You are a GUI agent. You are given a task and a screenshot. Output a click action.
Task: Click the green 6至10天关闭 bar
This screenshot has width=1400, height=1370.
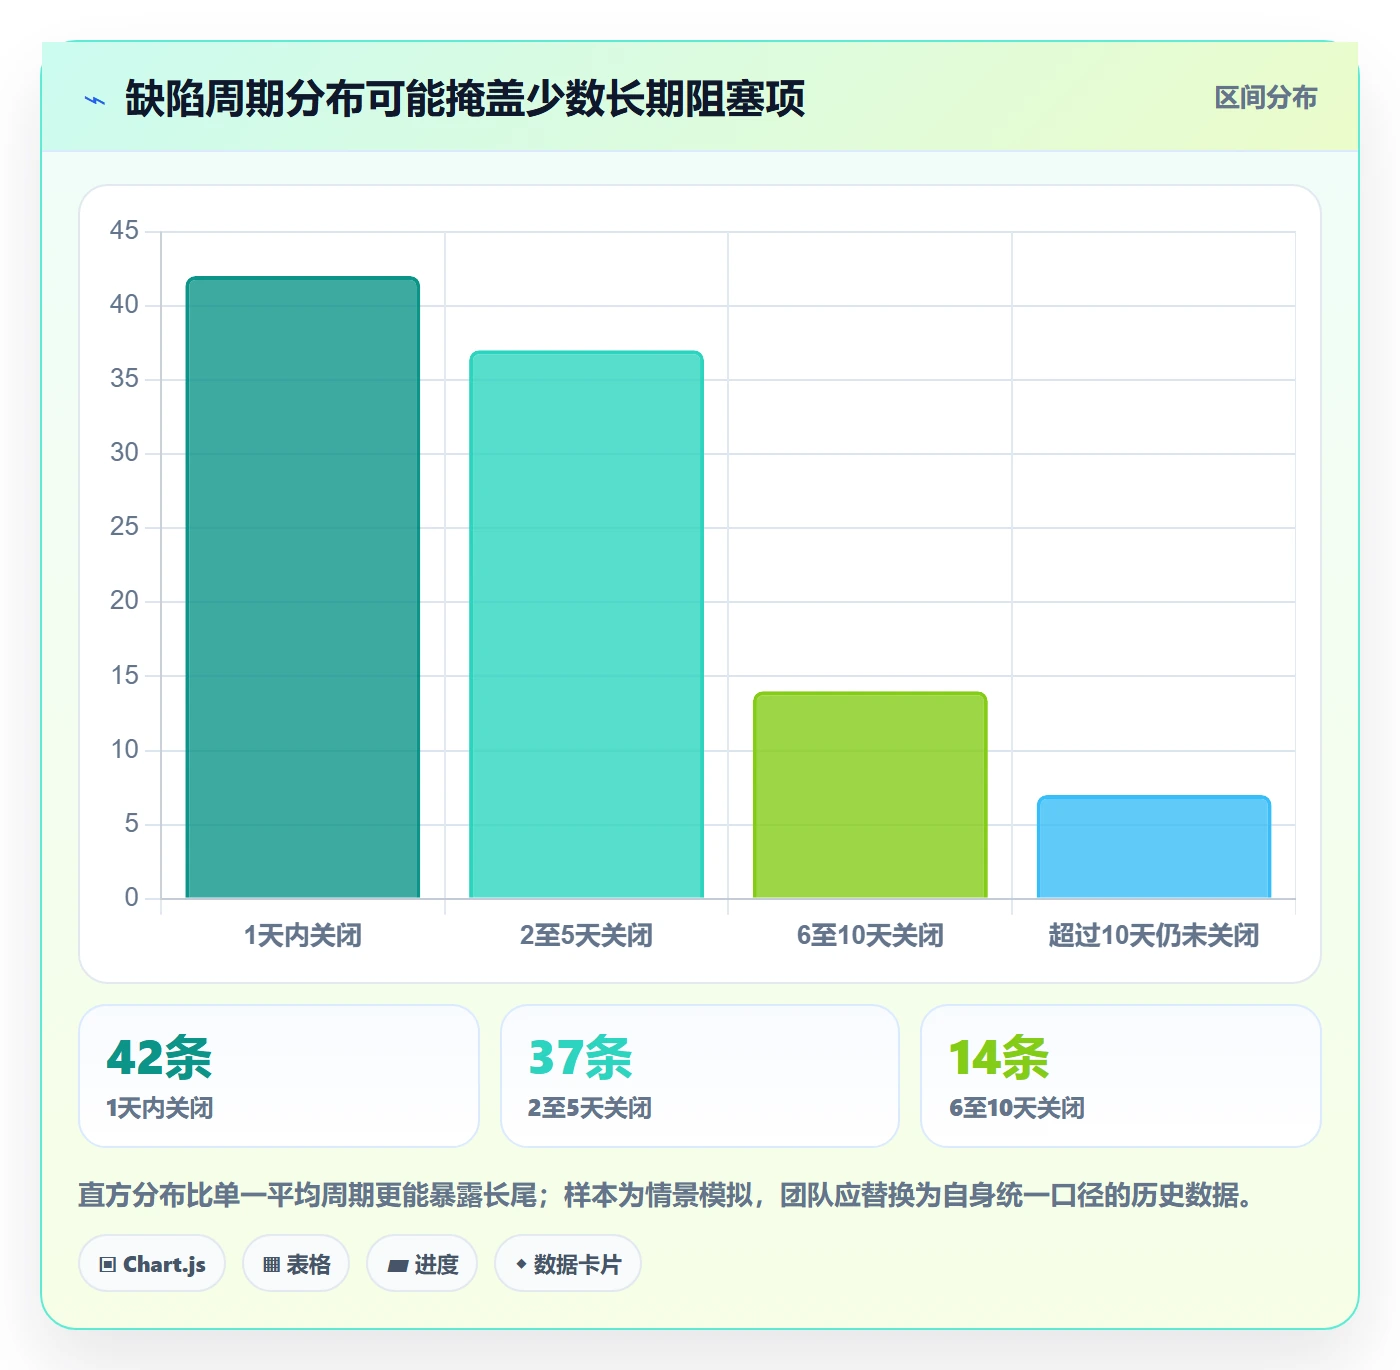pyautogui.click(x=870, y=795)
